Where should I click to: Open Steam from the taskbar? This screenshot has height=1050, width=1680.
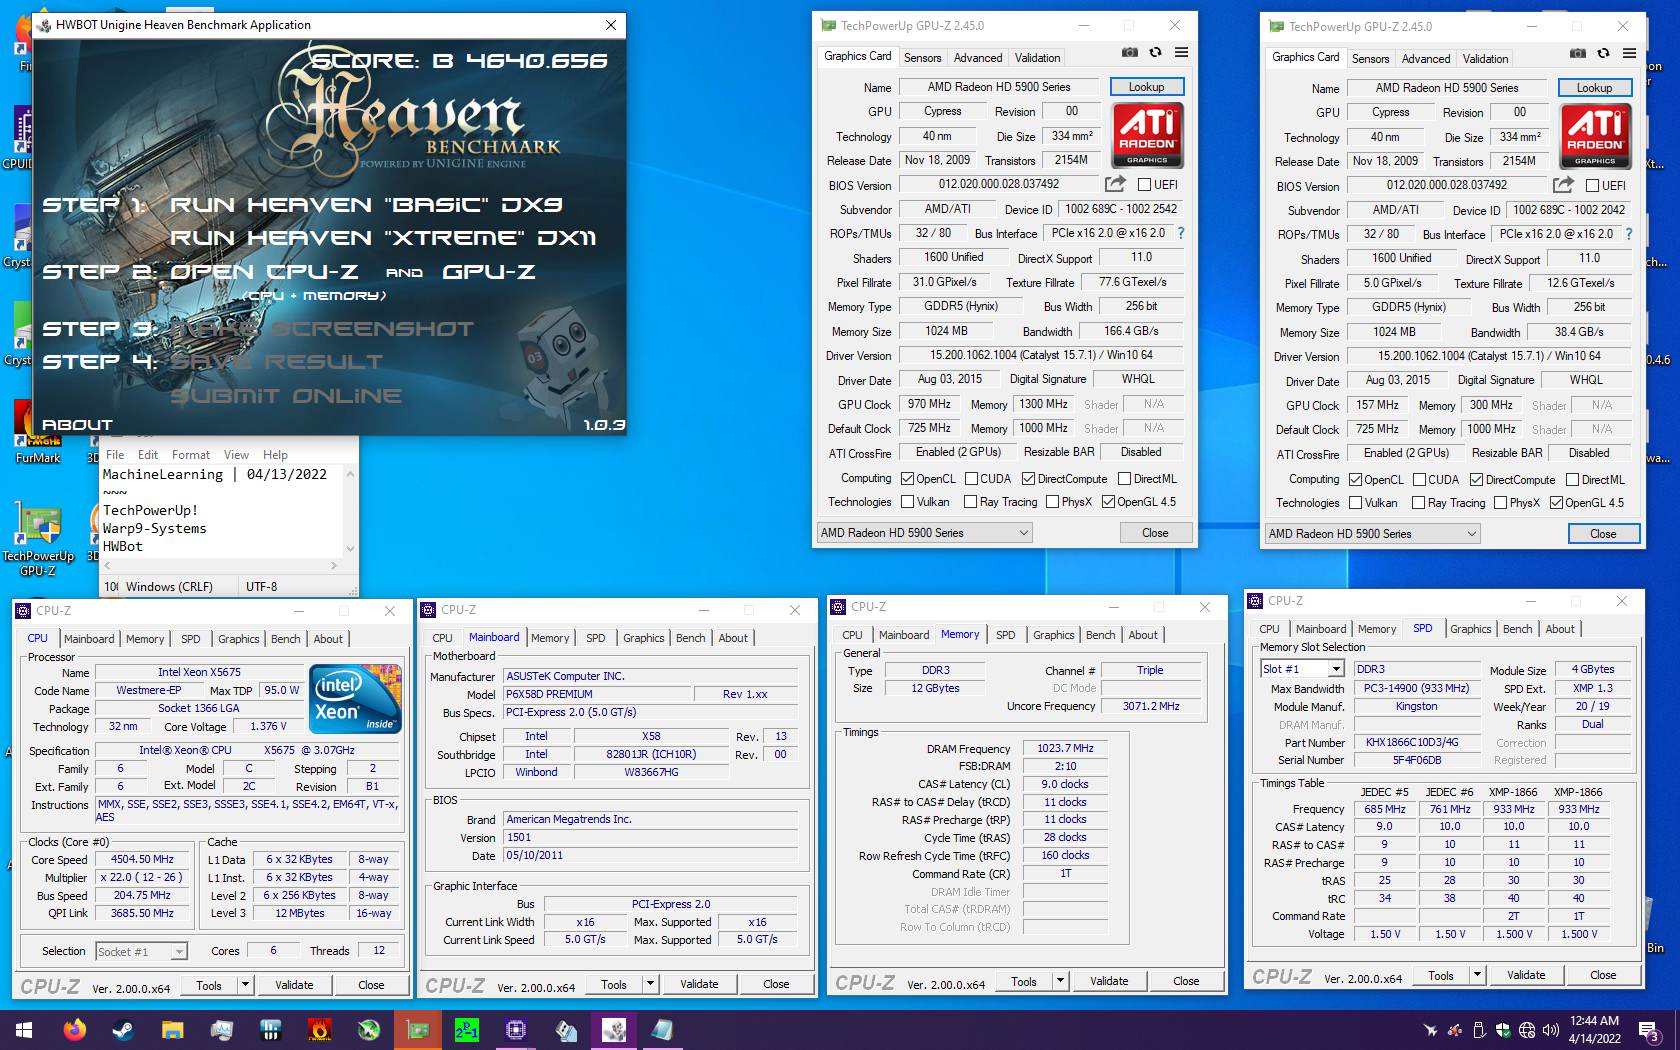[124, 1029]
